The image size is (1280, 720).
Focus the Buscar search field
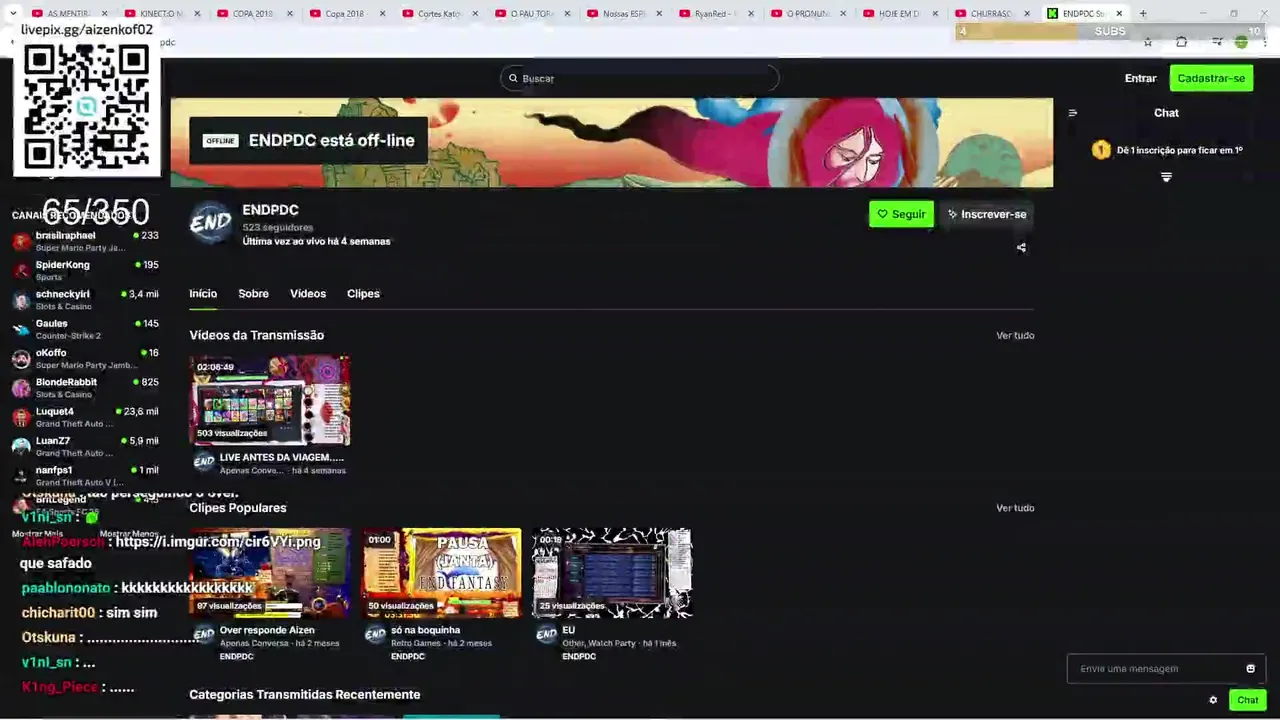[640, 78]
